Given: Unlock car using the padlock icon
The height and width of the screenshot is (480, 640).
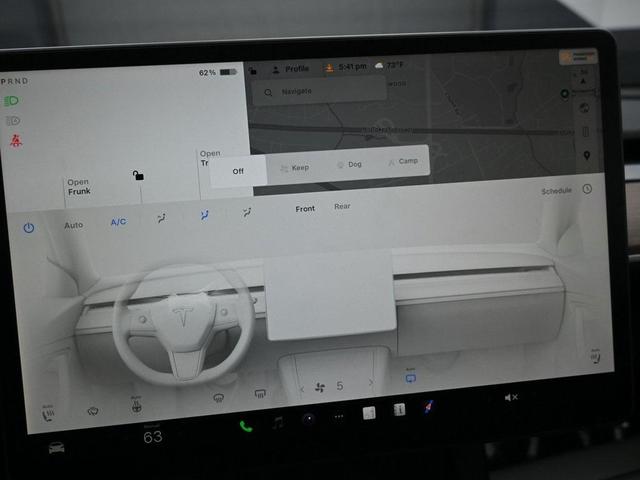Looking at the screenshot, I should pyautogui.click(x=138, y=175).
